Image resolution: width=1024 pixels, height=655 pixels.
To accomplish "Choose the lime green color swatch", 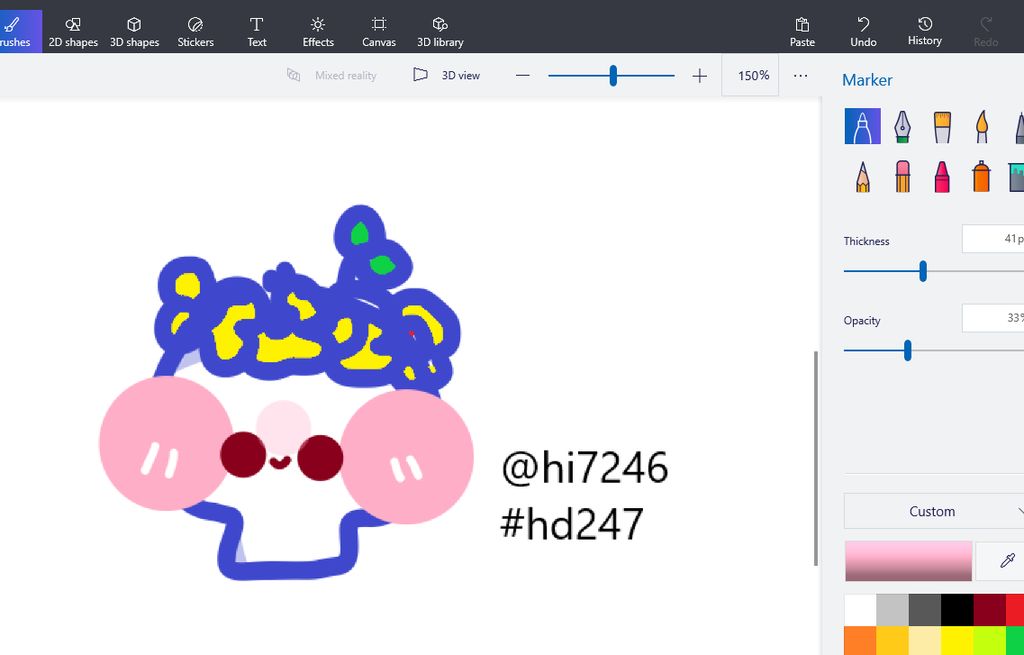I will pyautogui.click(x=989, y=641).
